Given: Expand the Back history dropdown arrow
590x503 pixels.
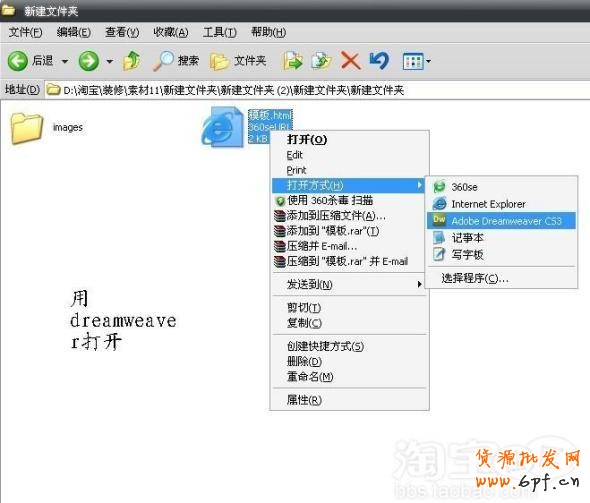Looking at the screenshot, I should (x=65, y=61).
